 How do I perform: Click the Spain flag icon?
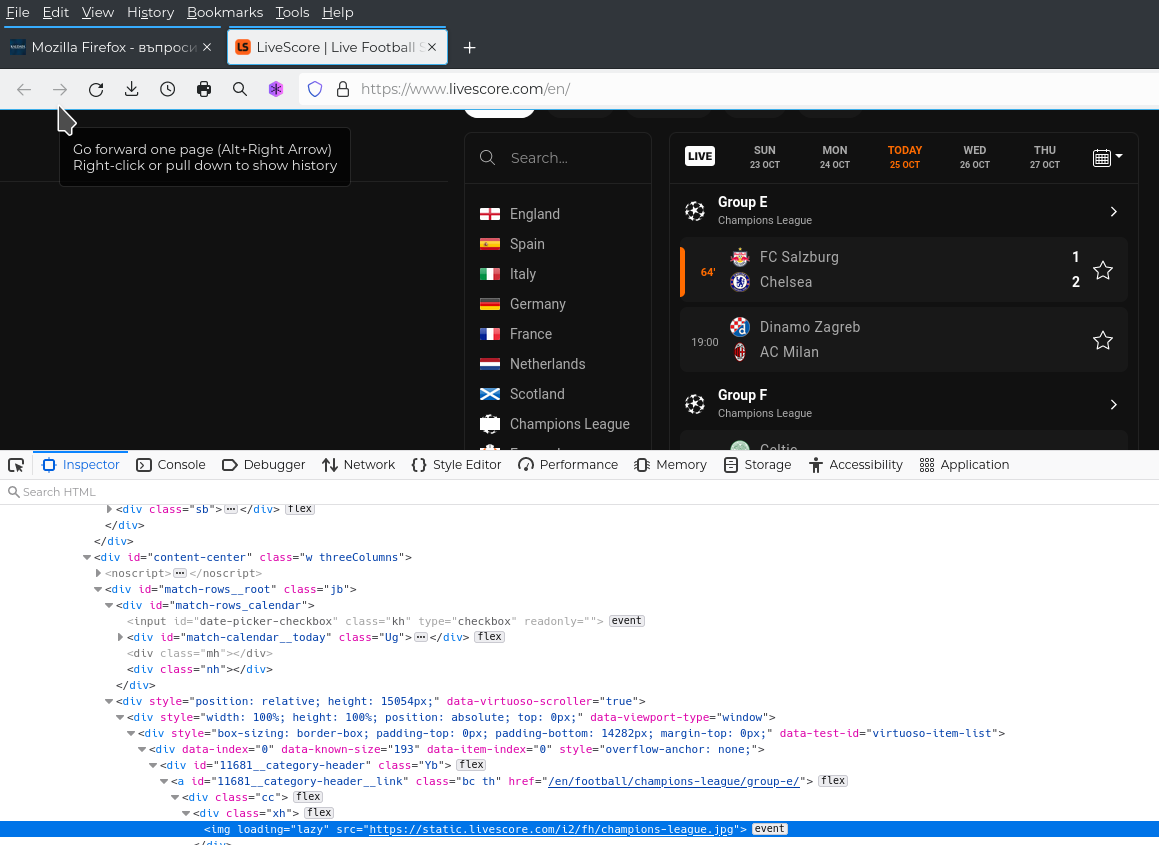[x=489, y=244]
